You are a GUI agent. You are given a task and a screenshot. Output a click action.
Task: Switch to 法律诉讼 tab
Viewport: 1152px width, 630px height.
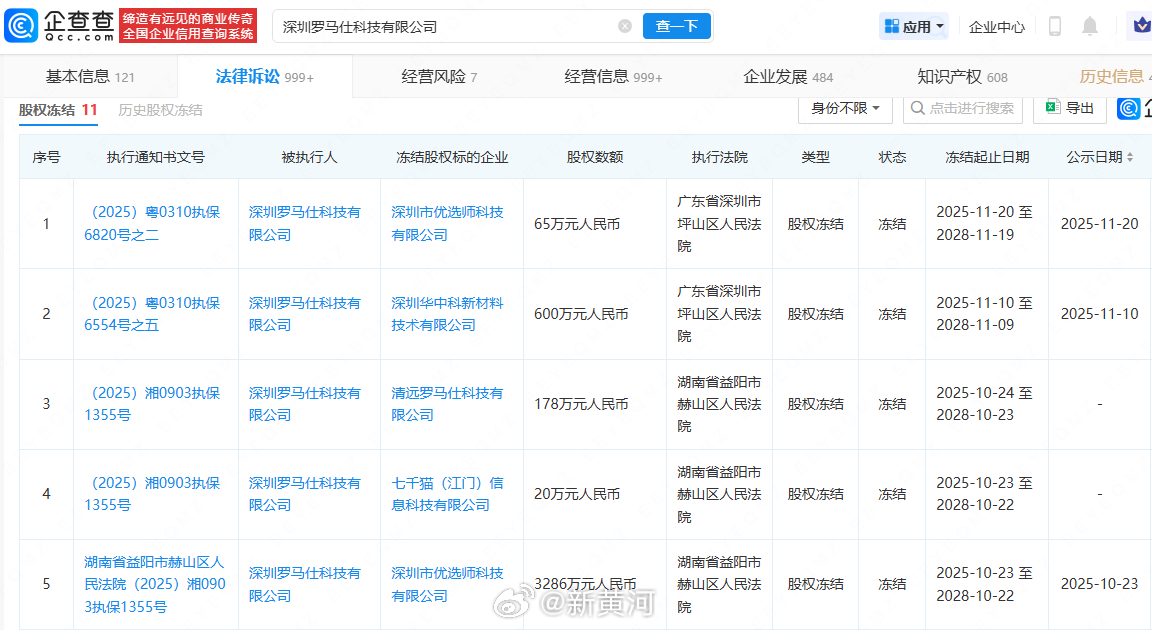264,76
